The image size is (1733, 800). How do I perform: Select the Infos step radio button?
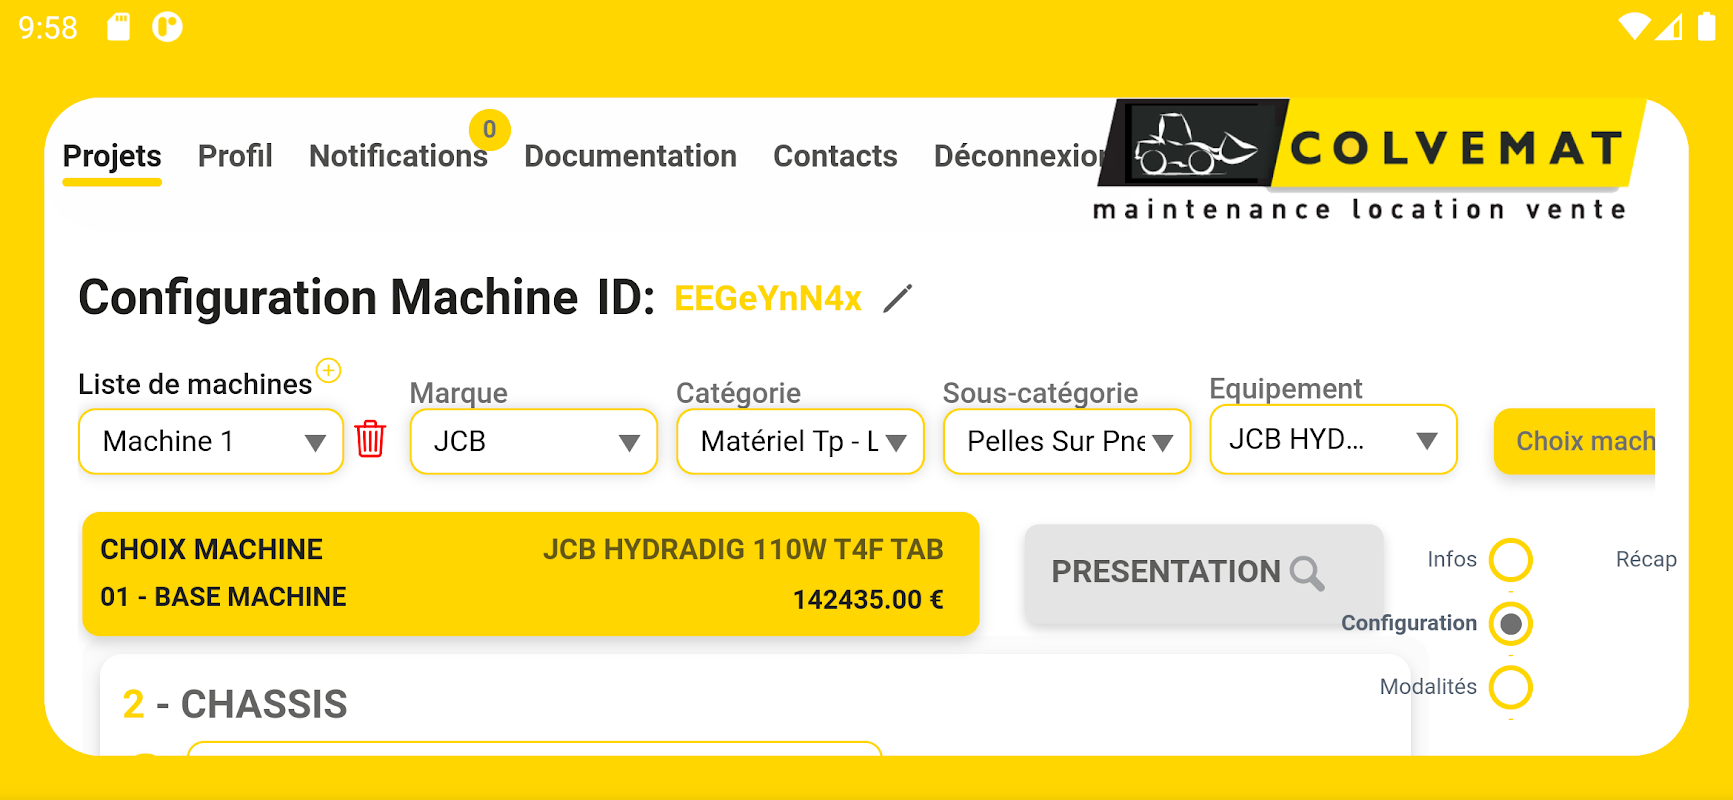tap(1510, 560)
